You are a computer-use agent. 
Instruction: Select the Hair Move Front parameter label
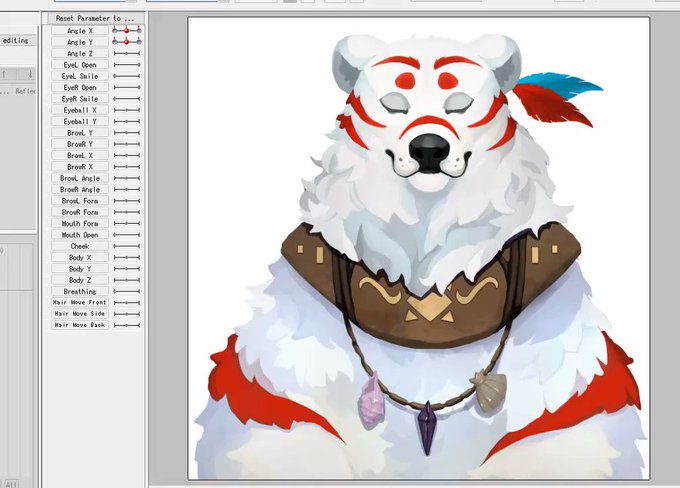pos(80,302)
